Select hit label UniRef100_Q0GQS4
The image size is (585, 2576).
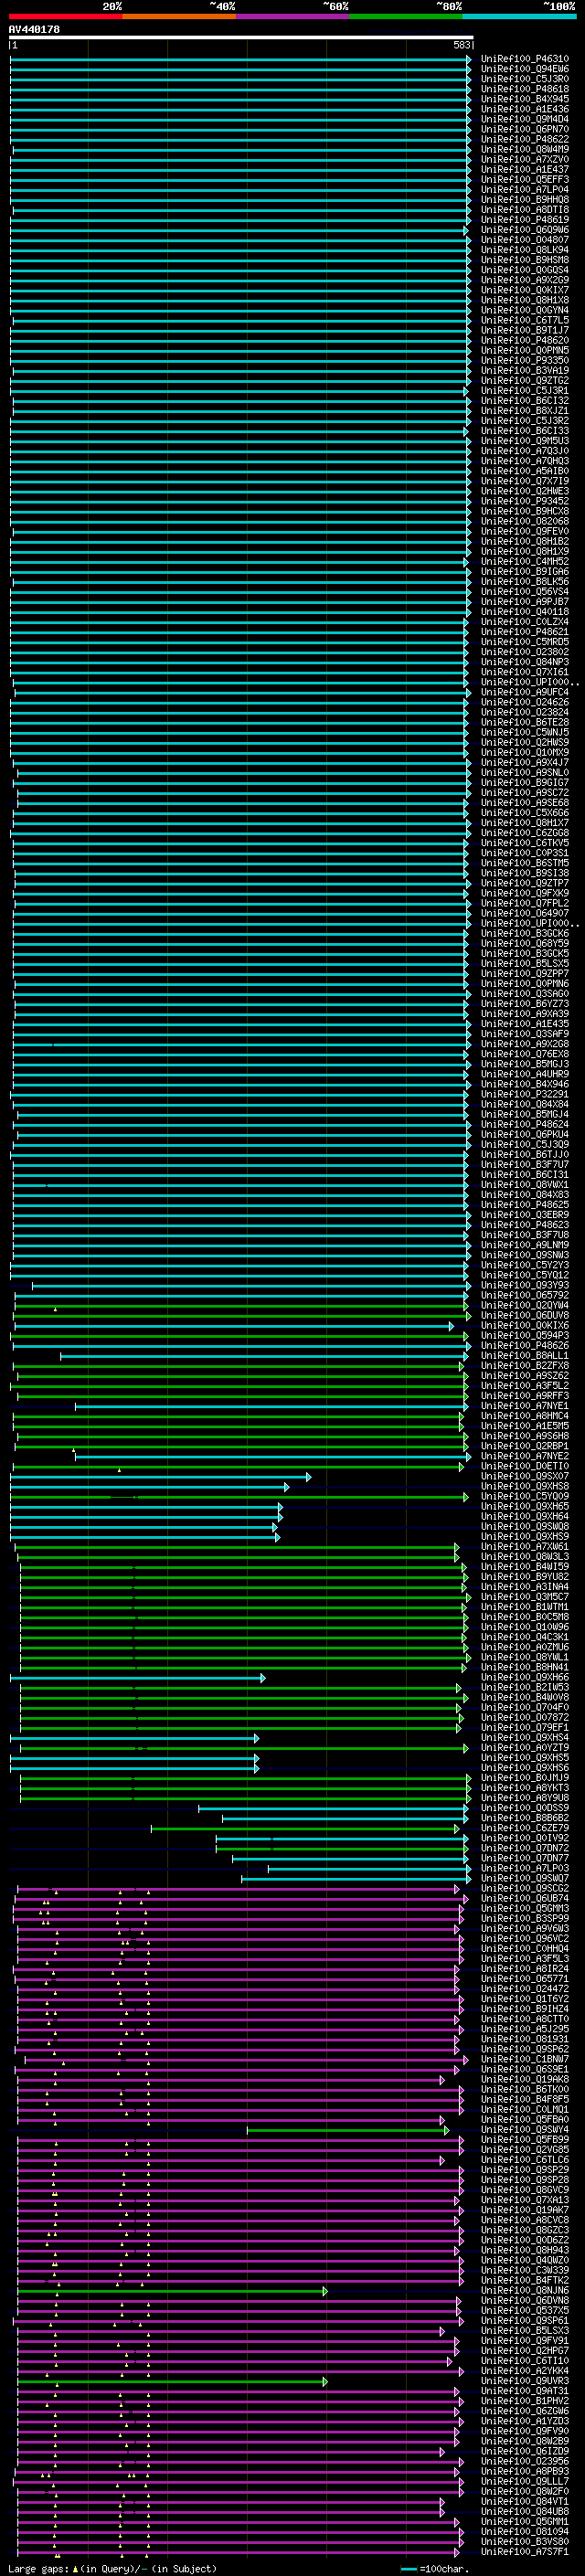[525, 269]
